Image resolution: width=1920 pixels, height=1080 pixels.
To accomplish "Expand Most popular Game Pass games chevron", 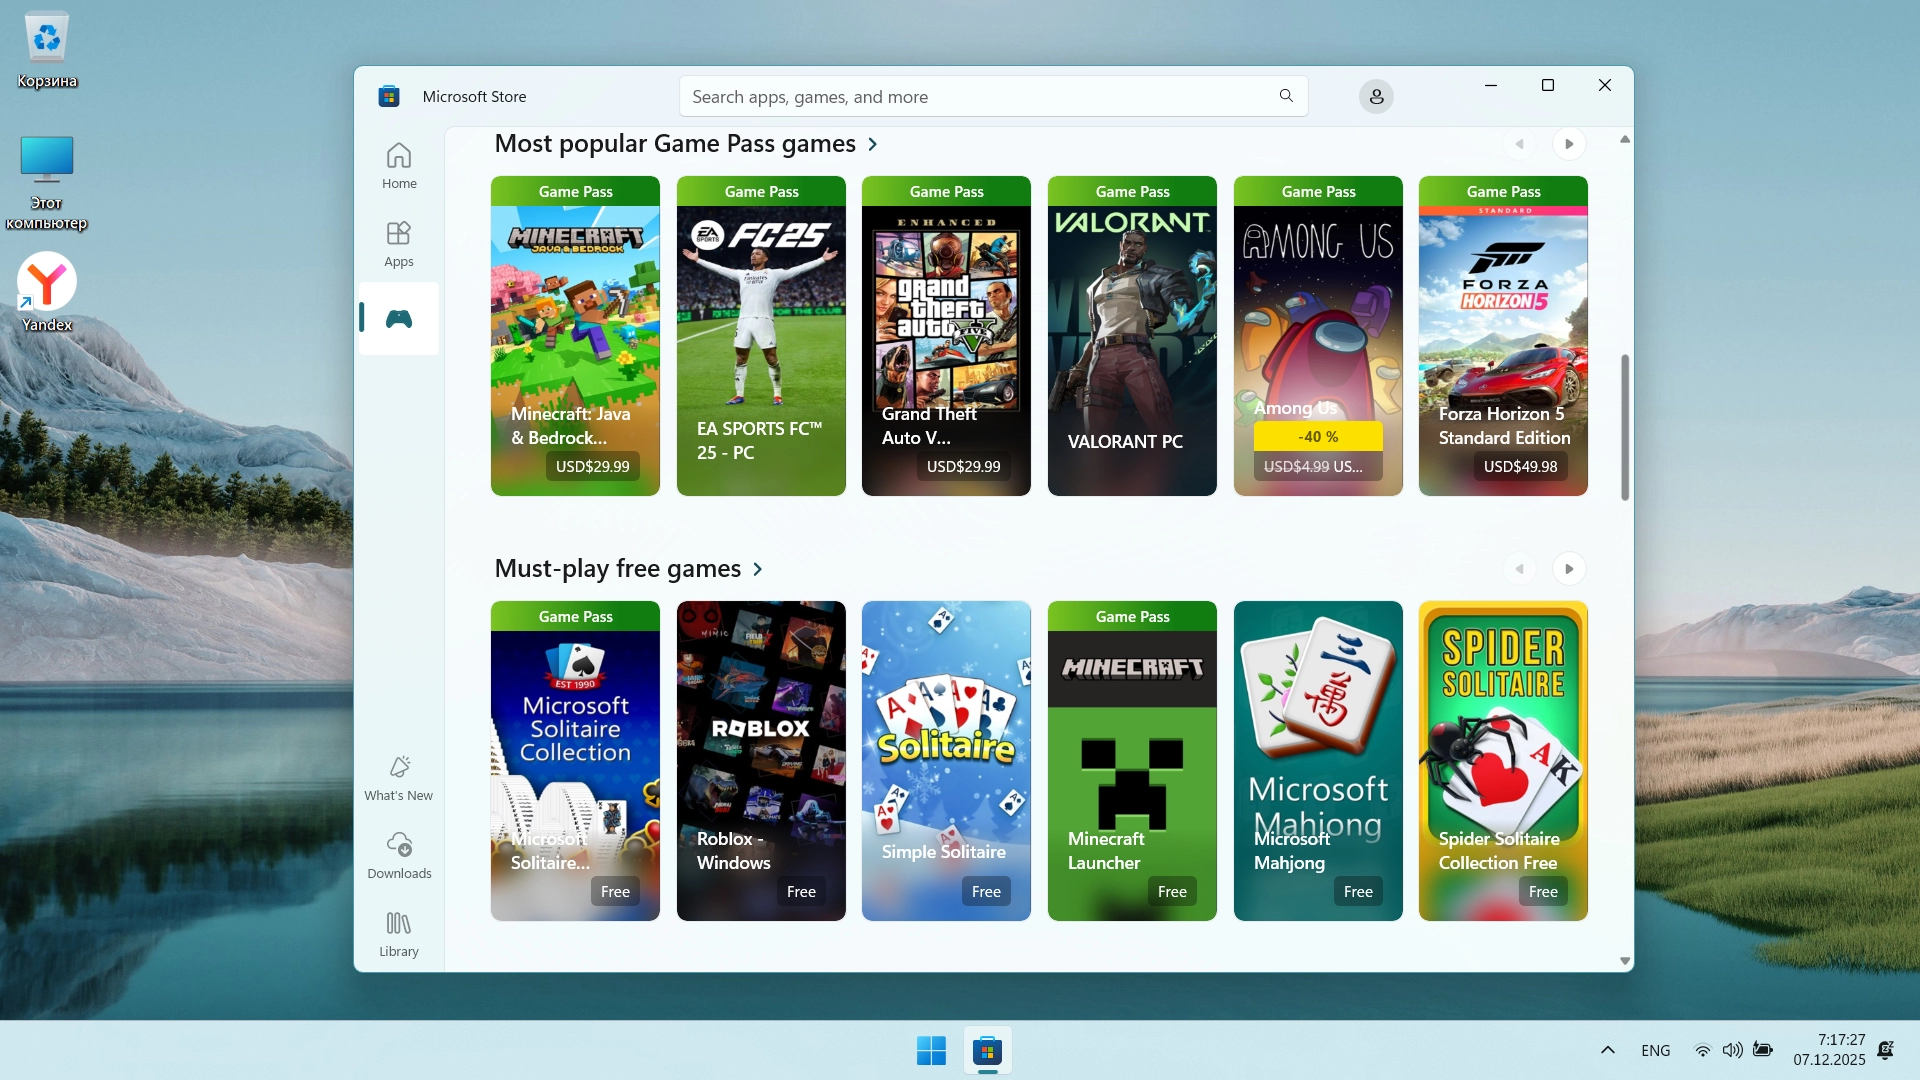I will click(x=873, y=144).
